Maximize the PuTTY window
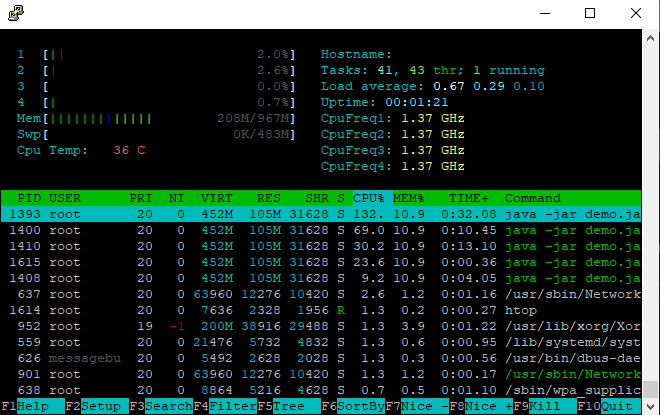661x415 pixels. pyautogui.click(x=590, y=13)
